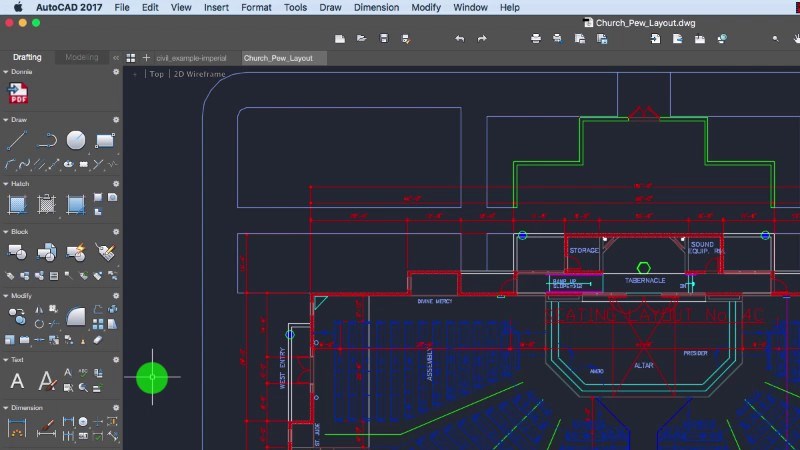The width and height of the screenshot is (800, 450).
Task: Click the plus button to add drawing tab
Action: pyautogui.click(x=146, y=58)
